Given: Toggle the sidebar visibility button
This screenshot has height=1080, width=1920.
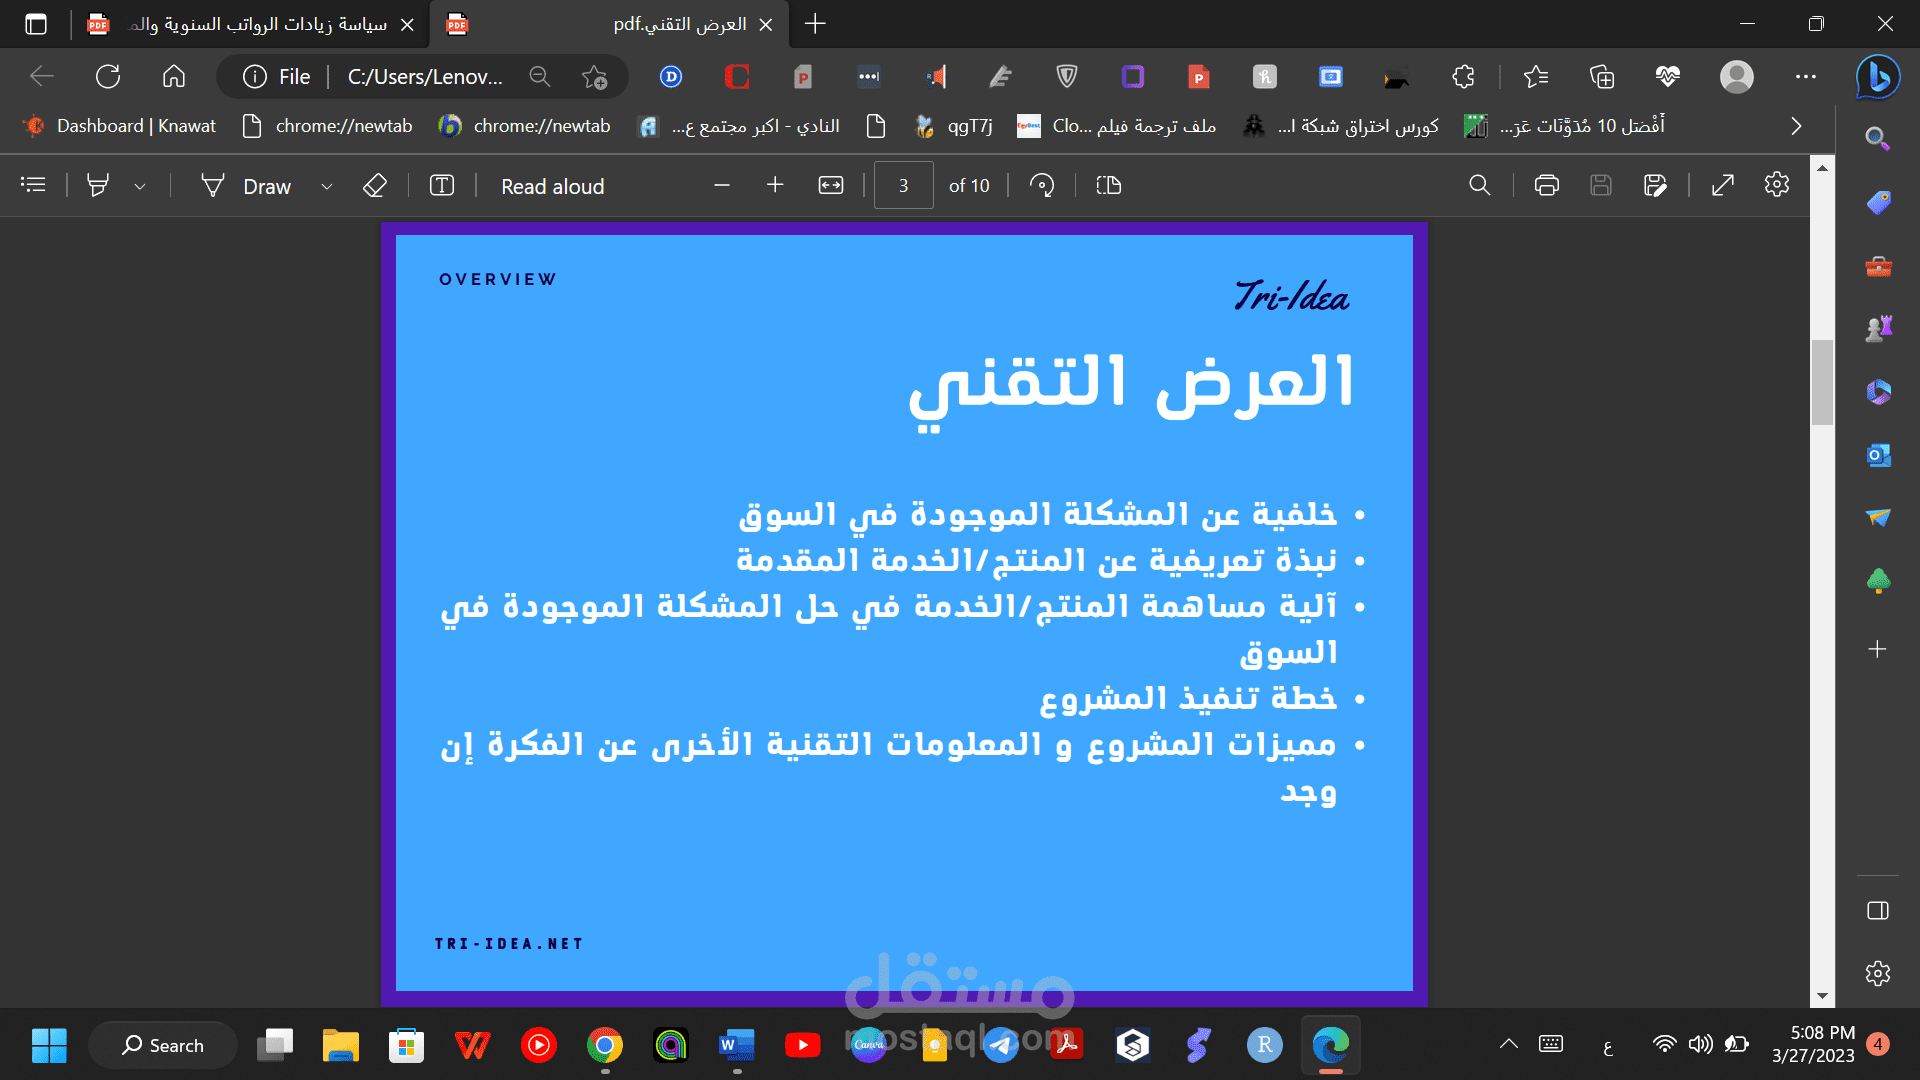Looking at the screenshot, I should (x=1878, y=910).
